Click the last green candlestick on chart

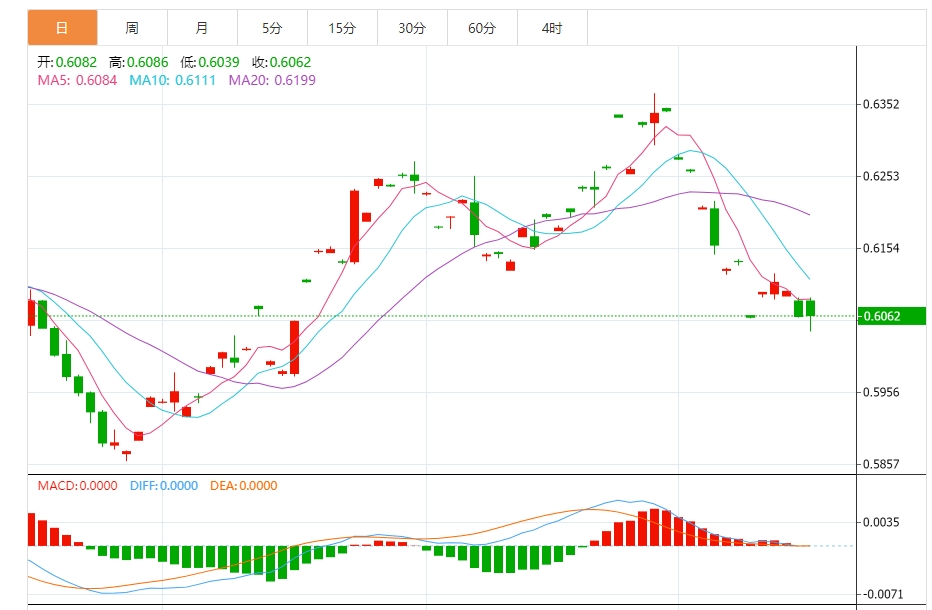[x=811, y=308]
